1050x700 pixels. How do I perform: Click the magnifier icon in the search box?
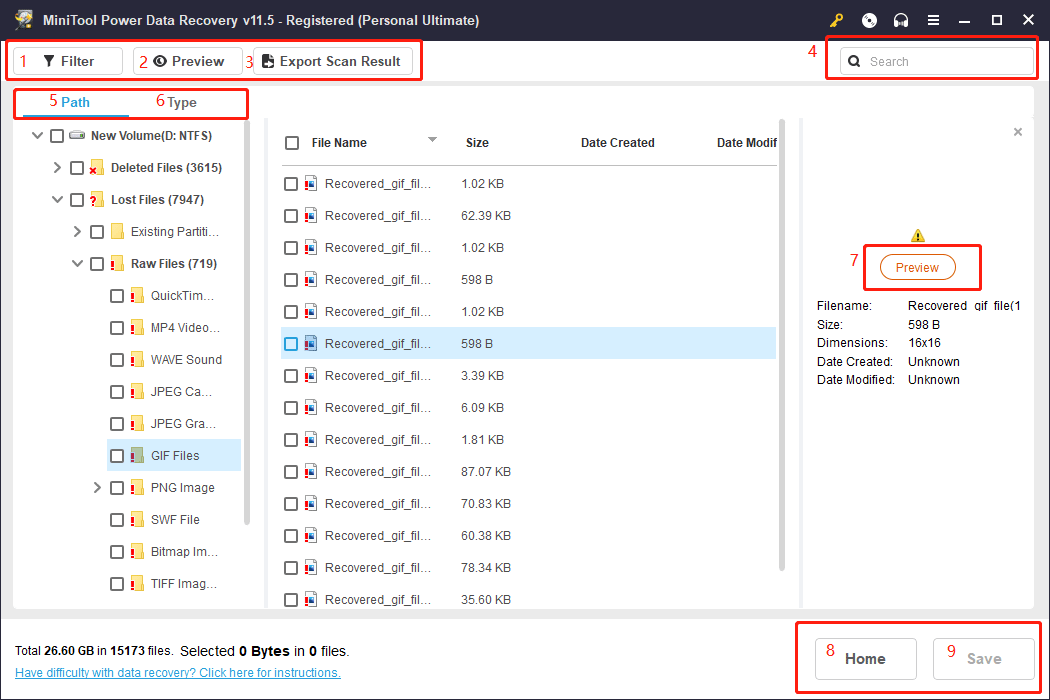(x=854, y=62)
